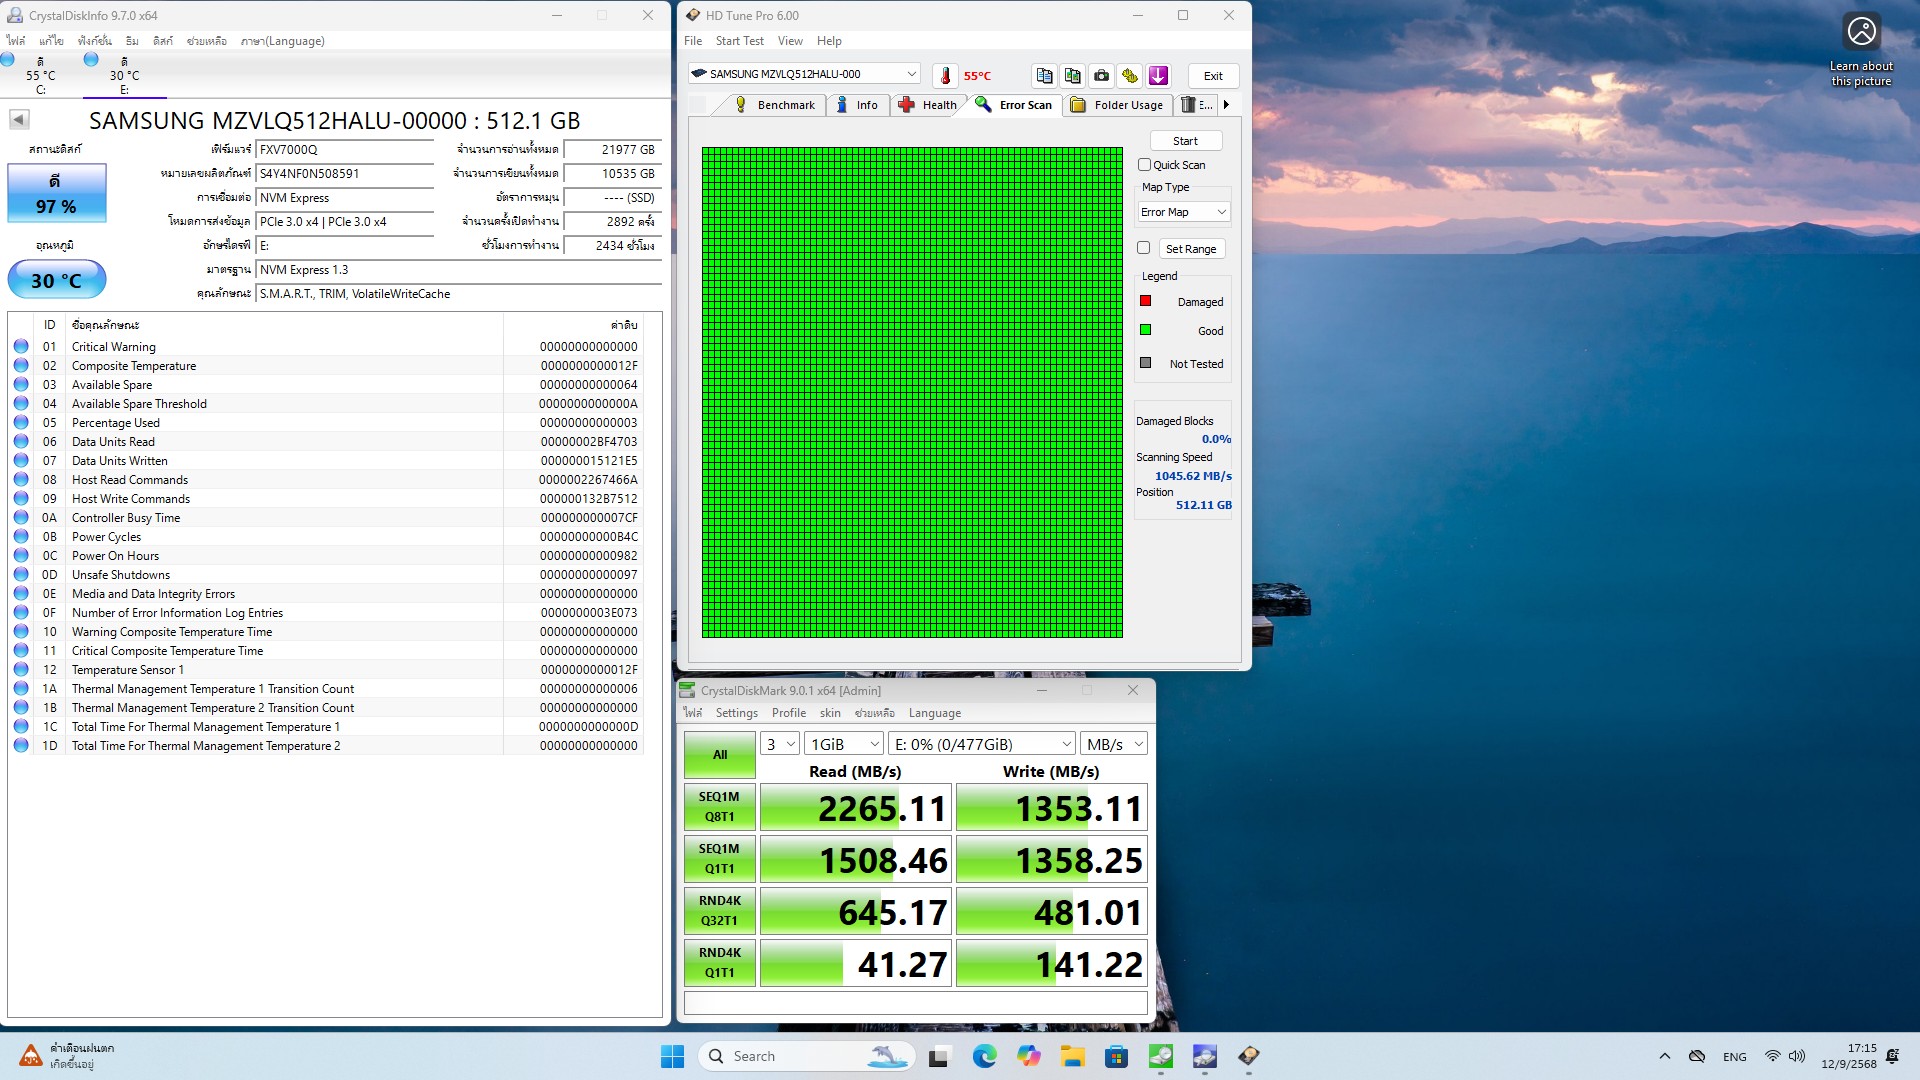Open Windows Start menu
Image resolution: width=1920 pixels, height=1080 pixels.
coord(672,1056)
